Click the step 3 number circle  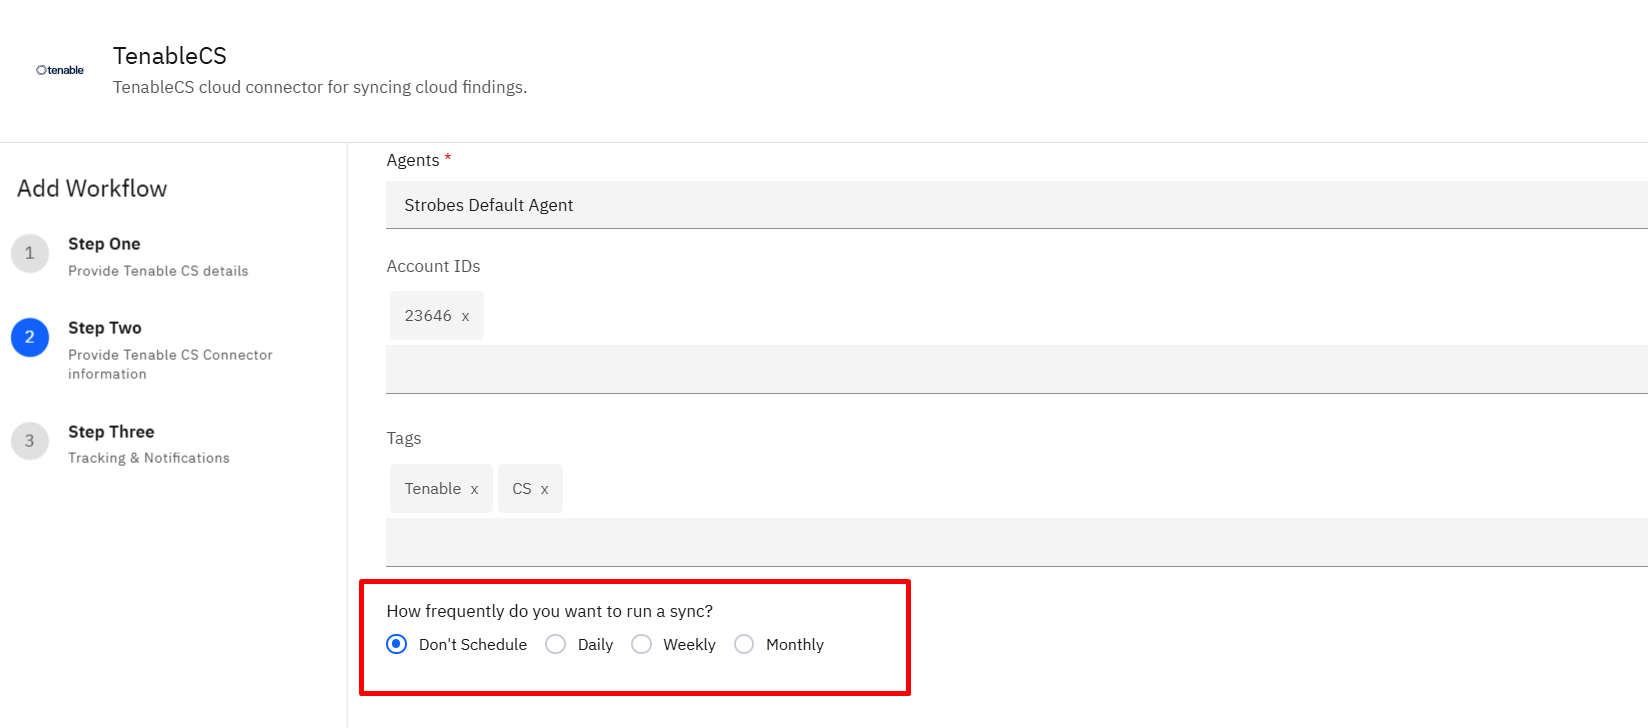[30, 441]
